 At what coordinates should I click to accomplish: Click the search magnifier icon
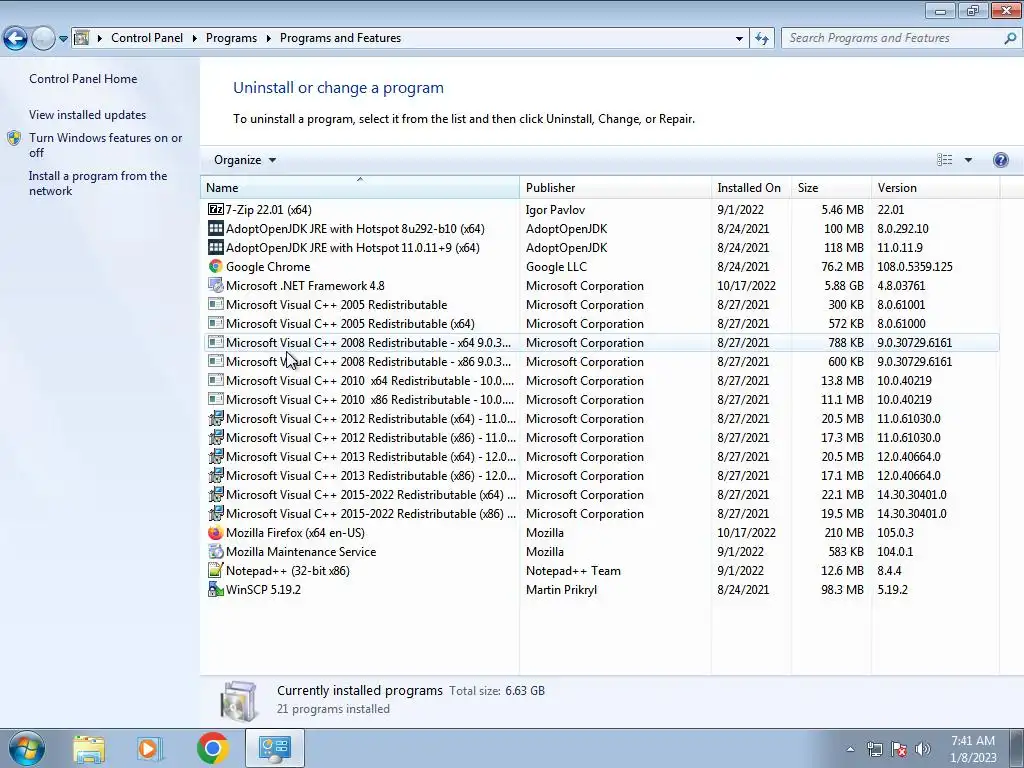1010,39
